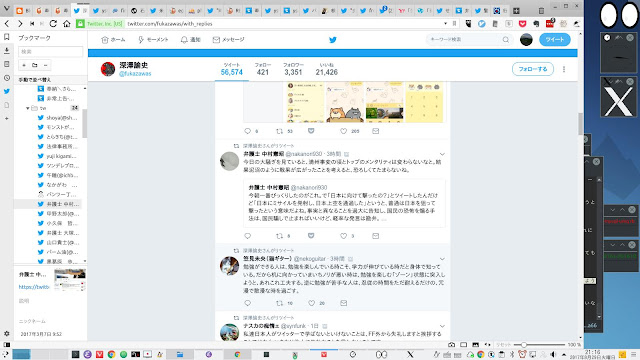Open the Notifications nav item
Viewport: 640px width, 360px height.
191,40
